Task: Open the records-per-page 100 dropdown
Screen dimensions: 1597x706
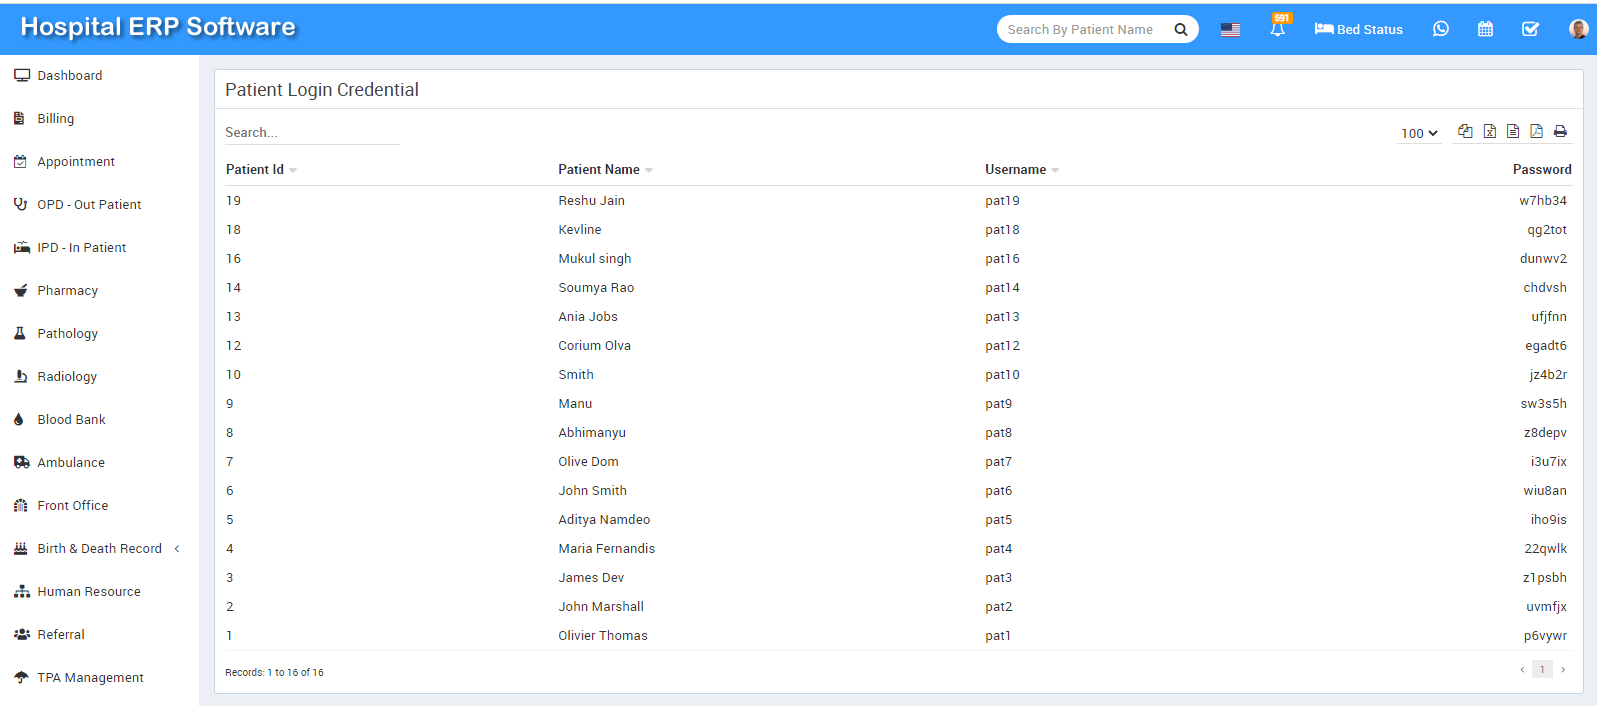Action: [1419, 133]
